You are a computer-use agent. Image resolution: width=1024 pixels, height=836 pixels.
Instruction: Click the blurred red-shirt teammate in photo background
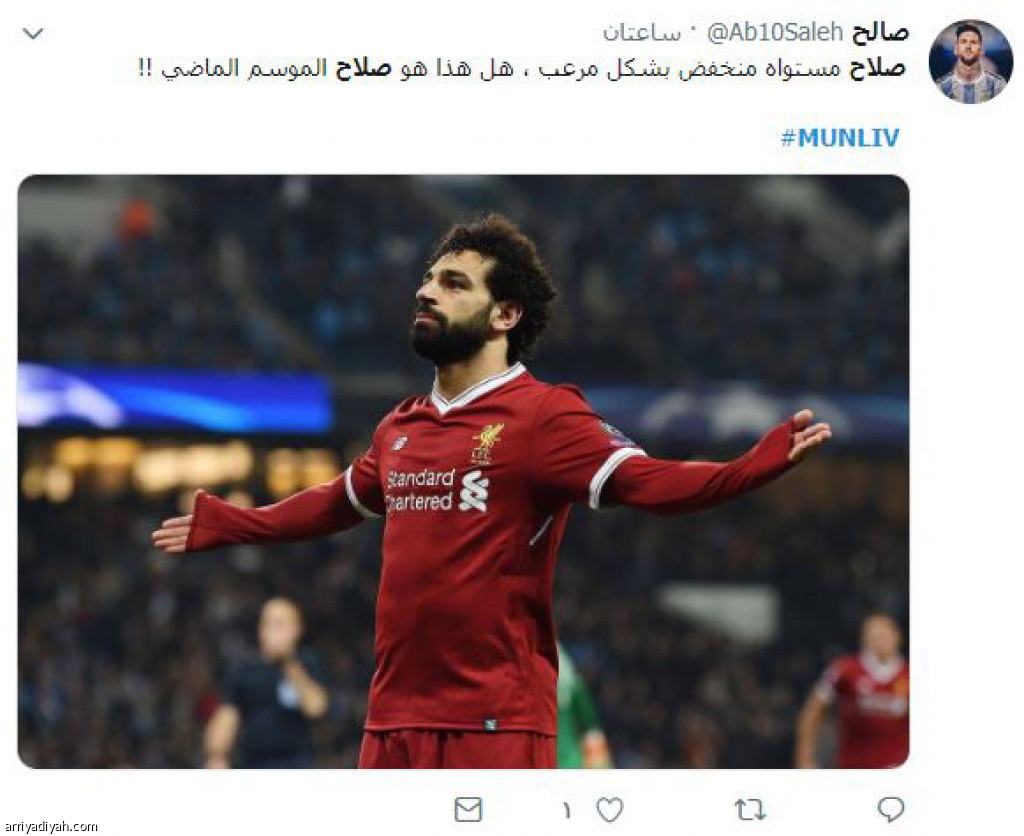(861, 691)
